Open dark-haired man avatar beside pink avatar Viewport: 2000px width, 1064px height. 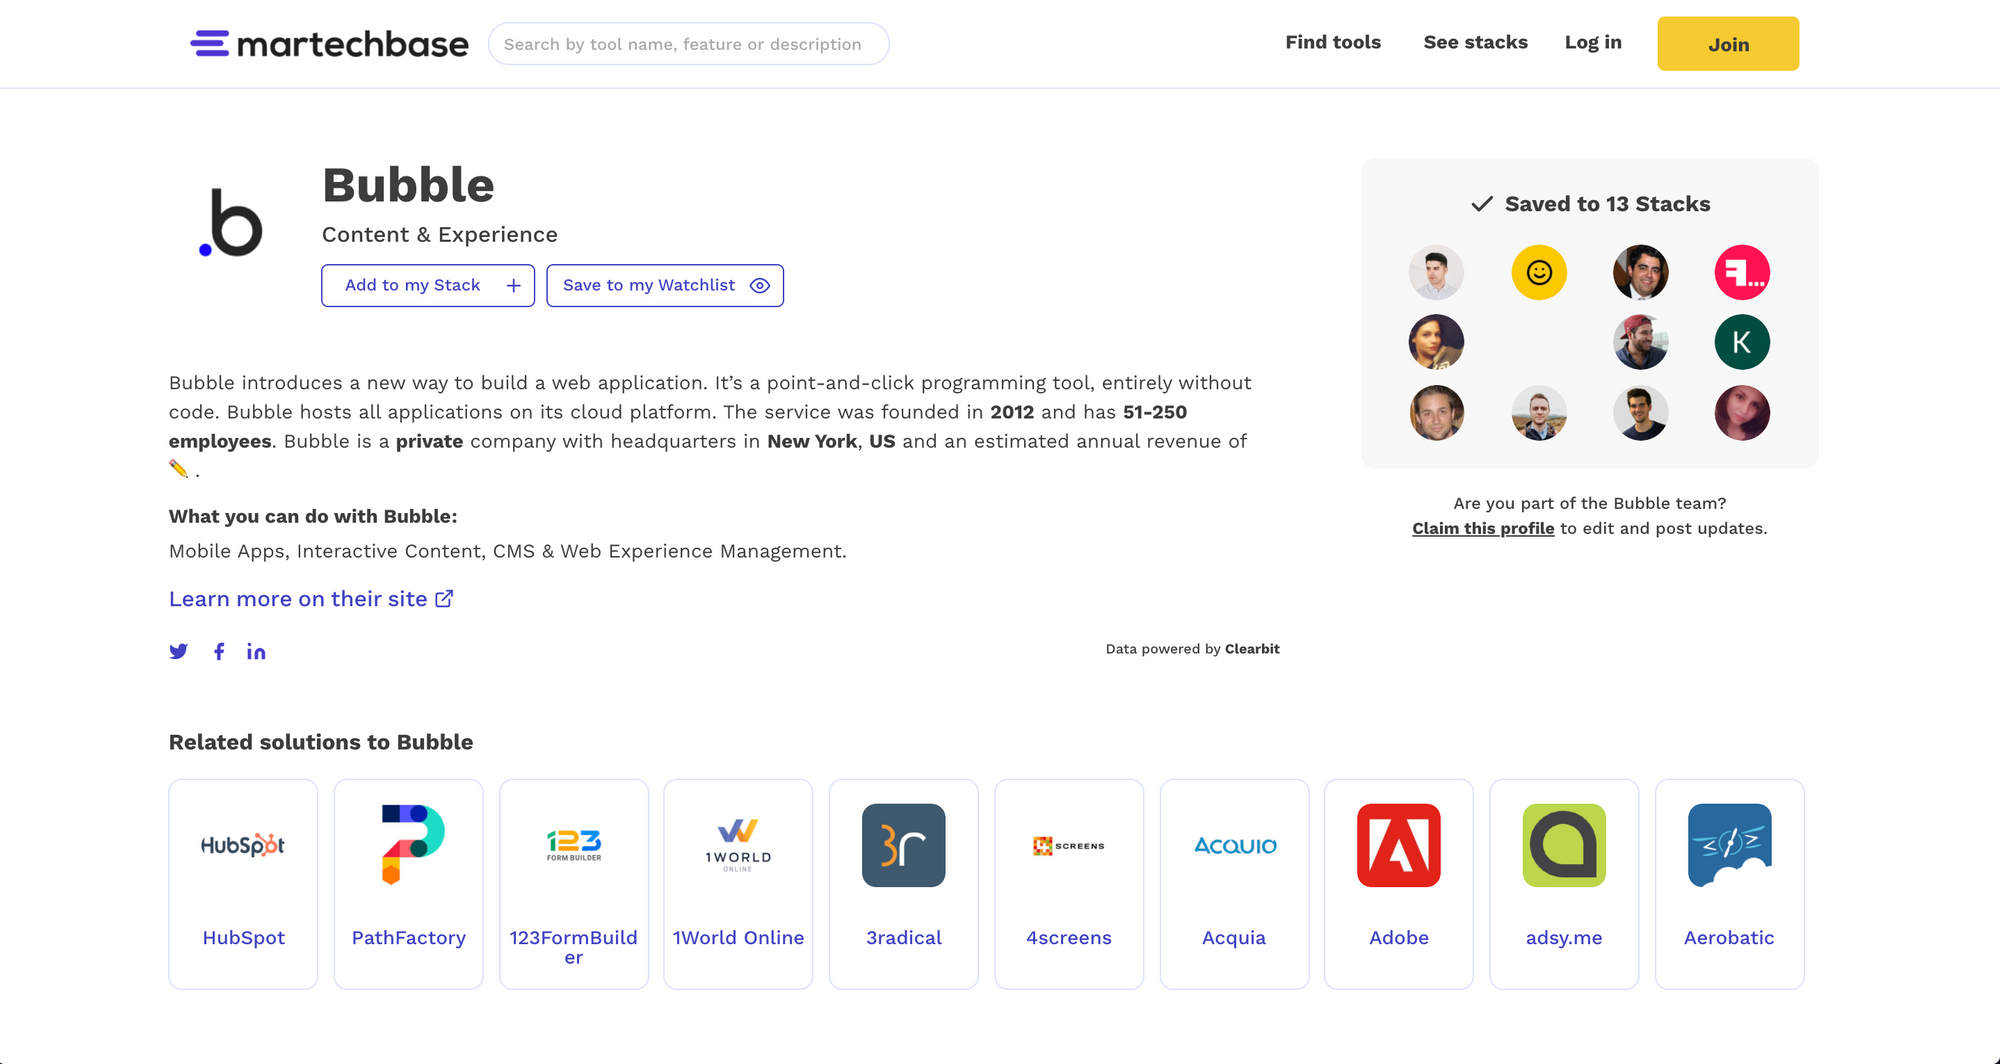[1640, 272]
